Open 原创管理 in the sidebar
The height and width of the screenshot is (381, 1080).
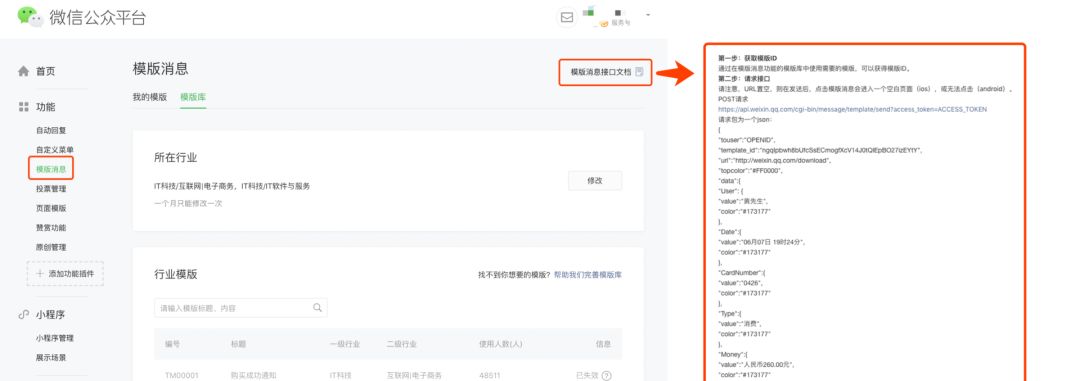pos(51,247)
